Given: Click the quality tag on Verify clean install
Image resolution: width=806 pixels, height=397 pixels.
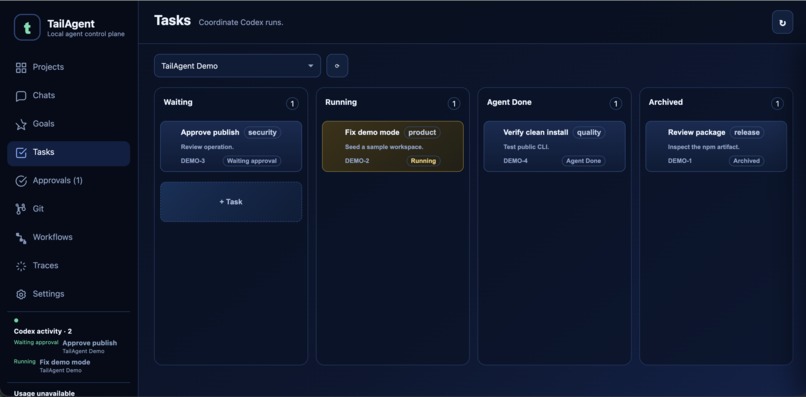Looking at the screenshot, I should point(589,132).
